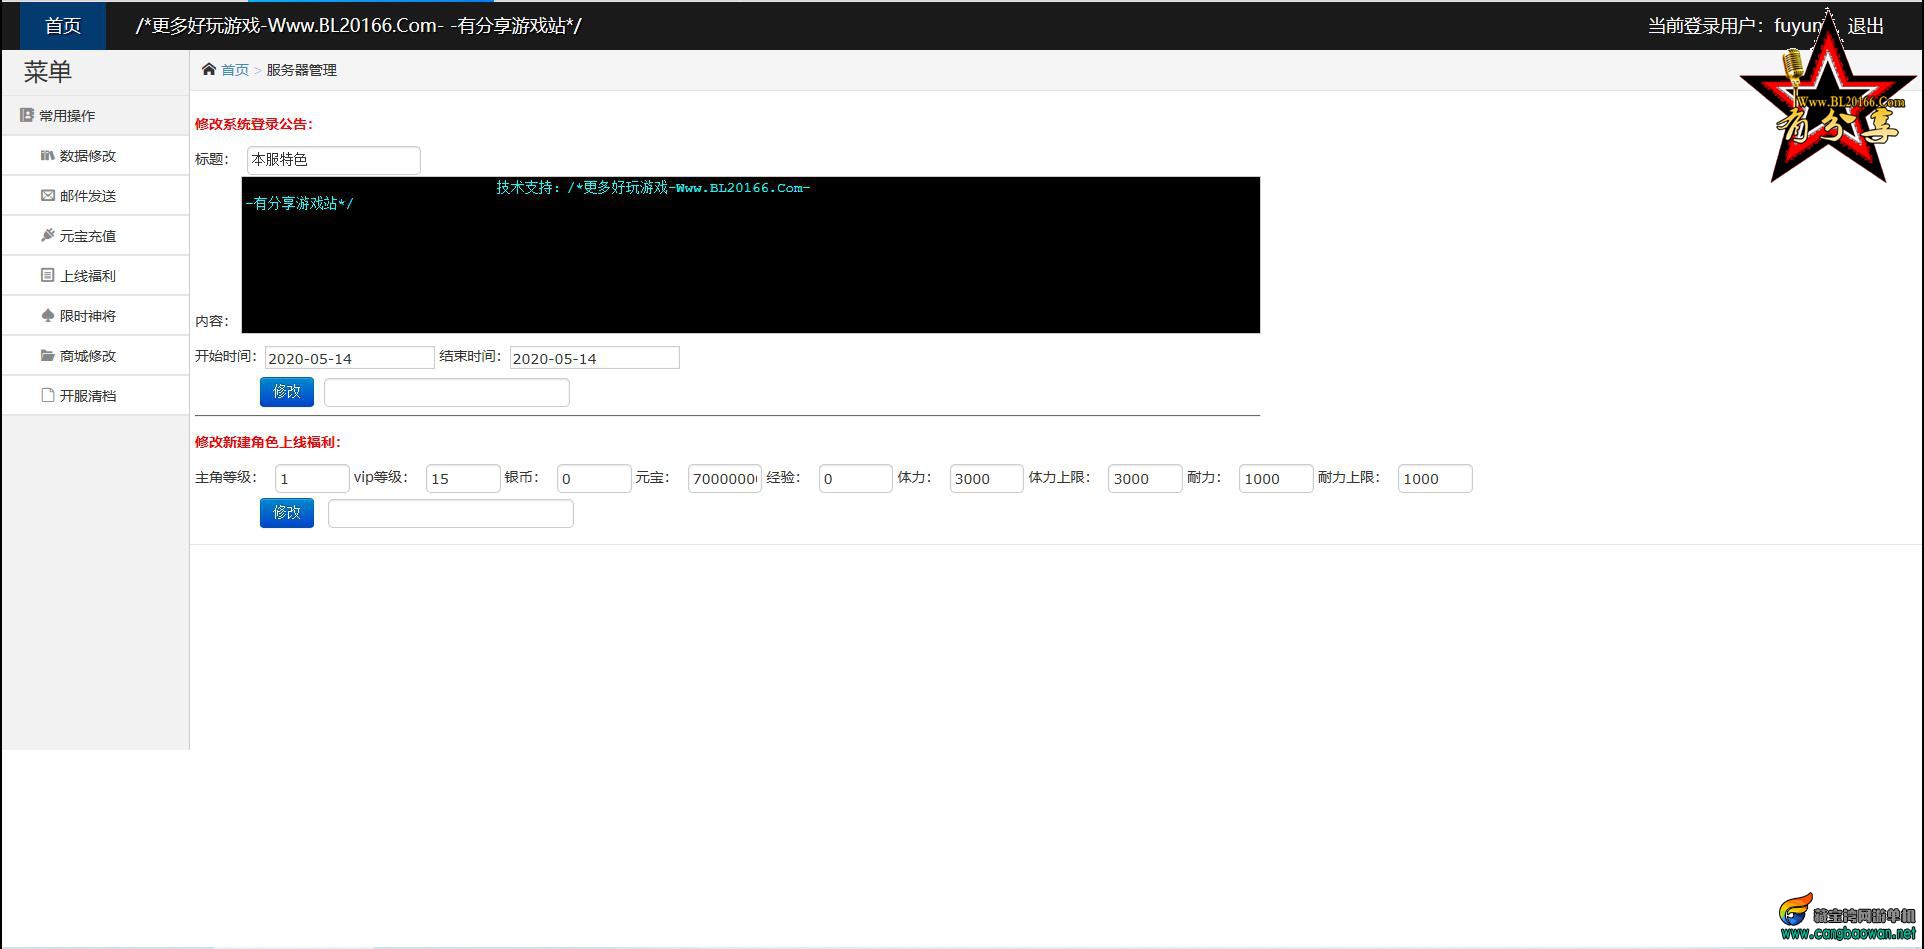The width and height of the screenshot is (1924, 949).
Task: Click the spade icon next to 限时神将
Action: [x=47, y=315]
